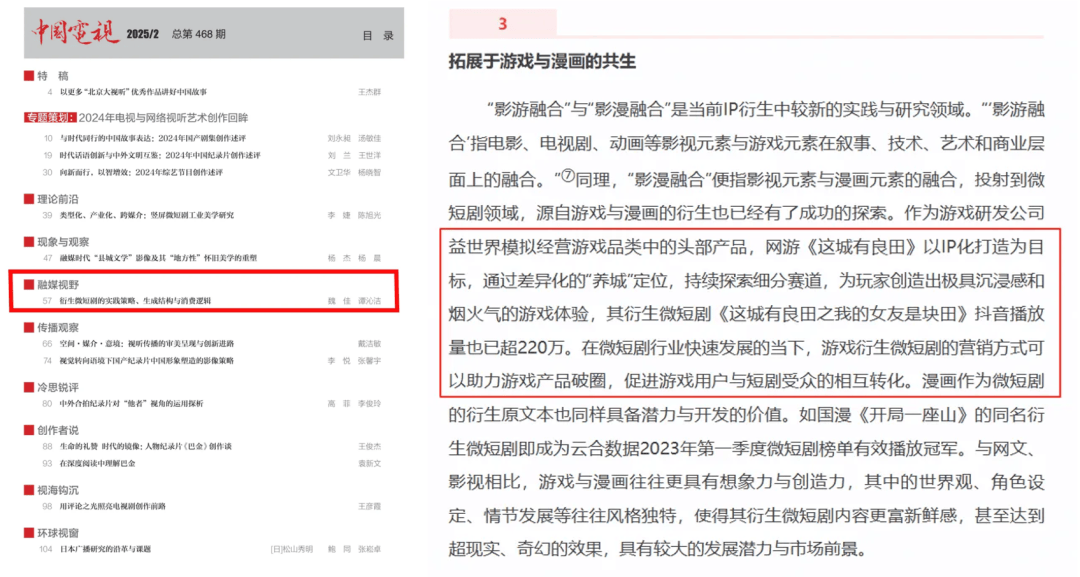Click the red square beside 现象与观察
This screenshot has width=1080, height=577.
tap(29, 242)
